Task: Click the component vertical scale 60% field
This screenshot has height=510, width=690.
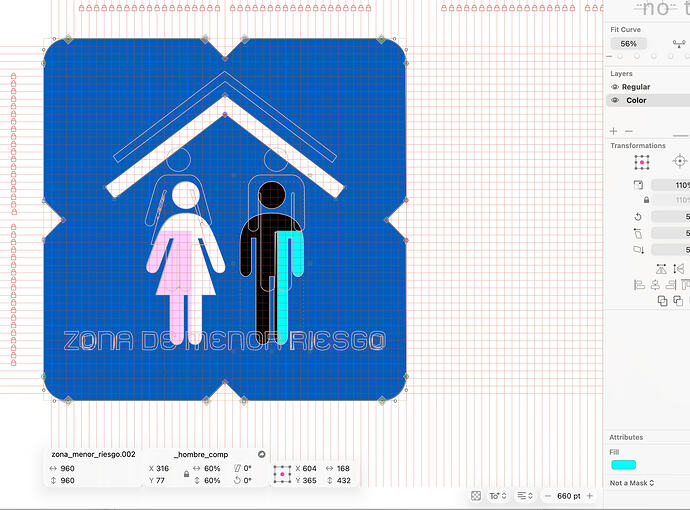Action: (x=212, y=481)
